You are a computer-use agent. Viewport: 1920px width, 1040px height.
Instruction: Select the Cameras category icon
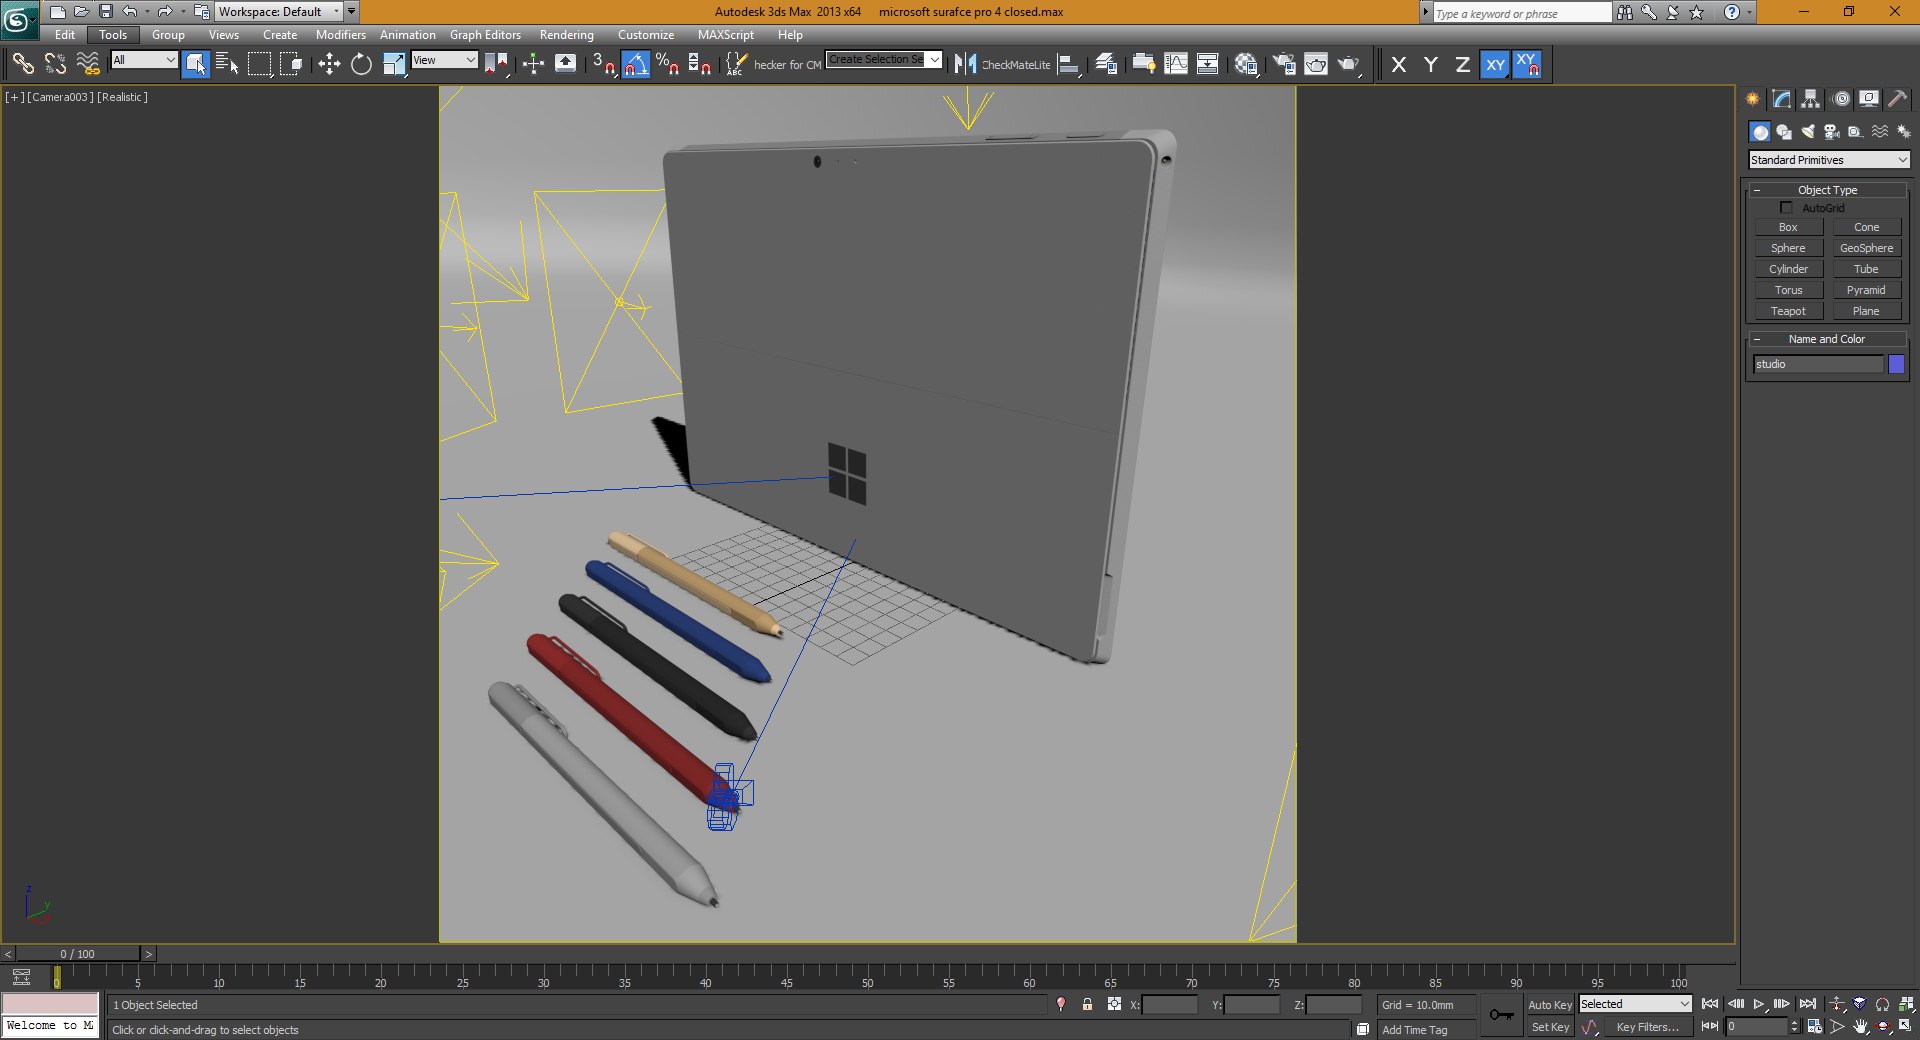1832,132
